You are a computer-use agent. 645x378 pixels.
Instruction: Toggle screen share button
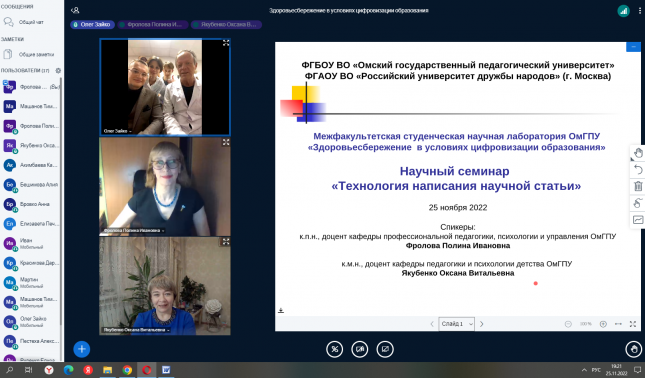(385, 350)
